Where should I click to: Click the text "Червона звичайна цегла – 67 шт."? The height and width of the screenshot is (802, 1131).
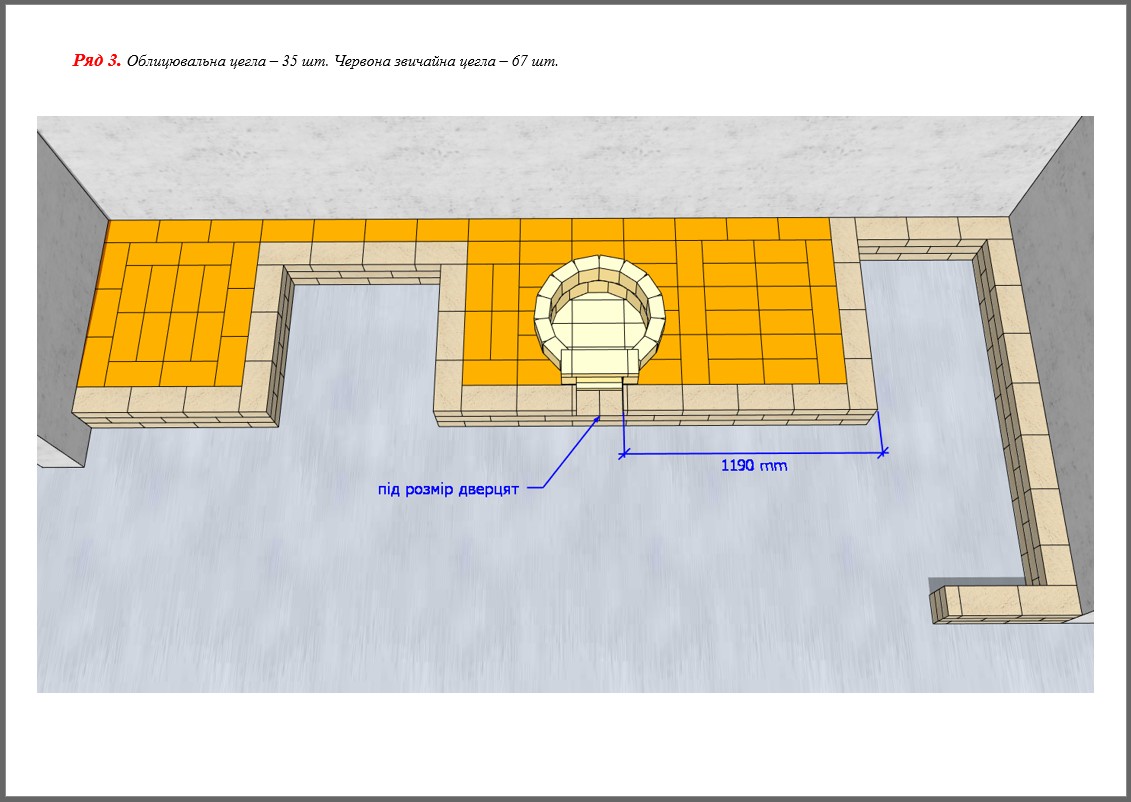(445, 61)
